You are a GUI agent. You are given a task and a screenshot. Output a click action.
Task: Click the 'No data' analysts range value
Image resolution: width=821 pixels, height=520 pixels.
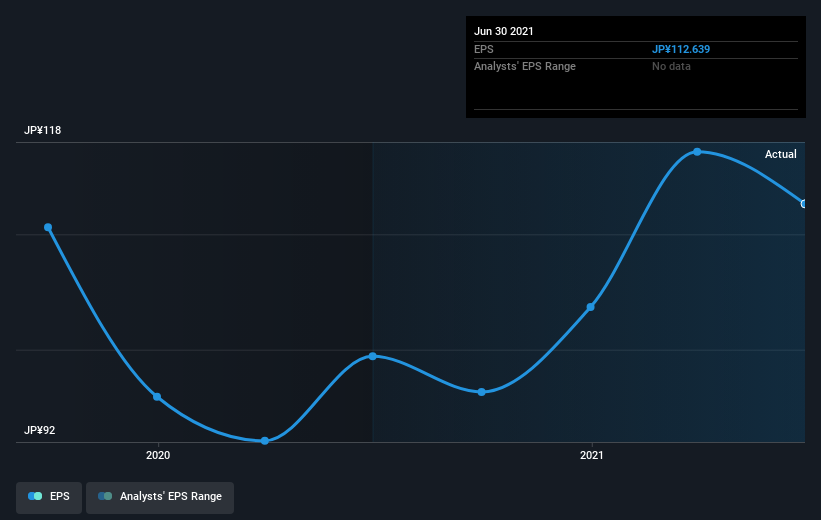[671, 67]
